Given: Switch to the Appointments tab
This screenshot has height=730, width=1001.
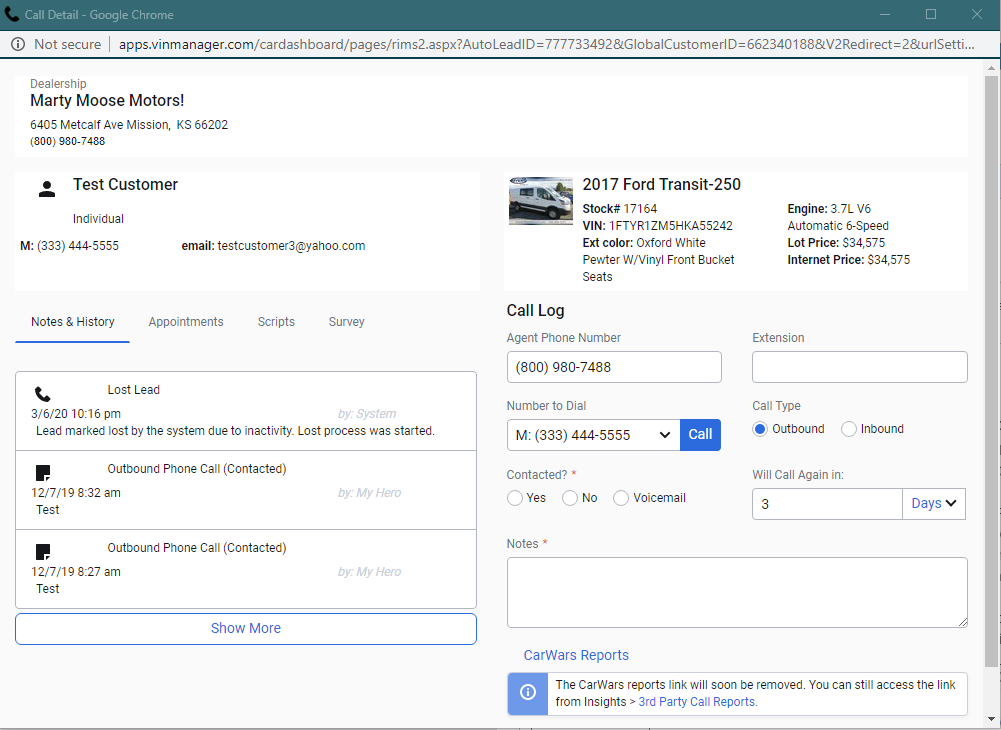Looking at the screenshot, I should point(186,321).
